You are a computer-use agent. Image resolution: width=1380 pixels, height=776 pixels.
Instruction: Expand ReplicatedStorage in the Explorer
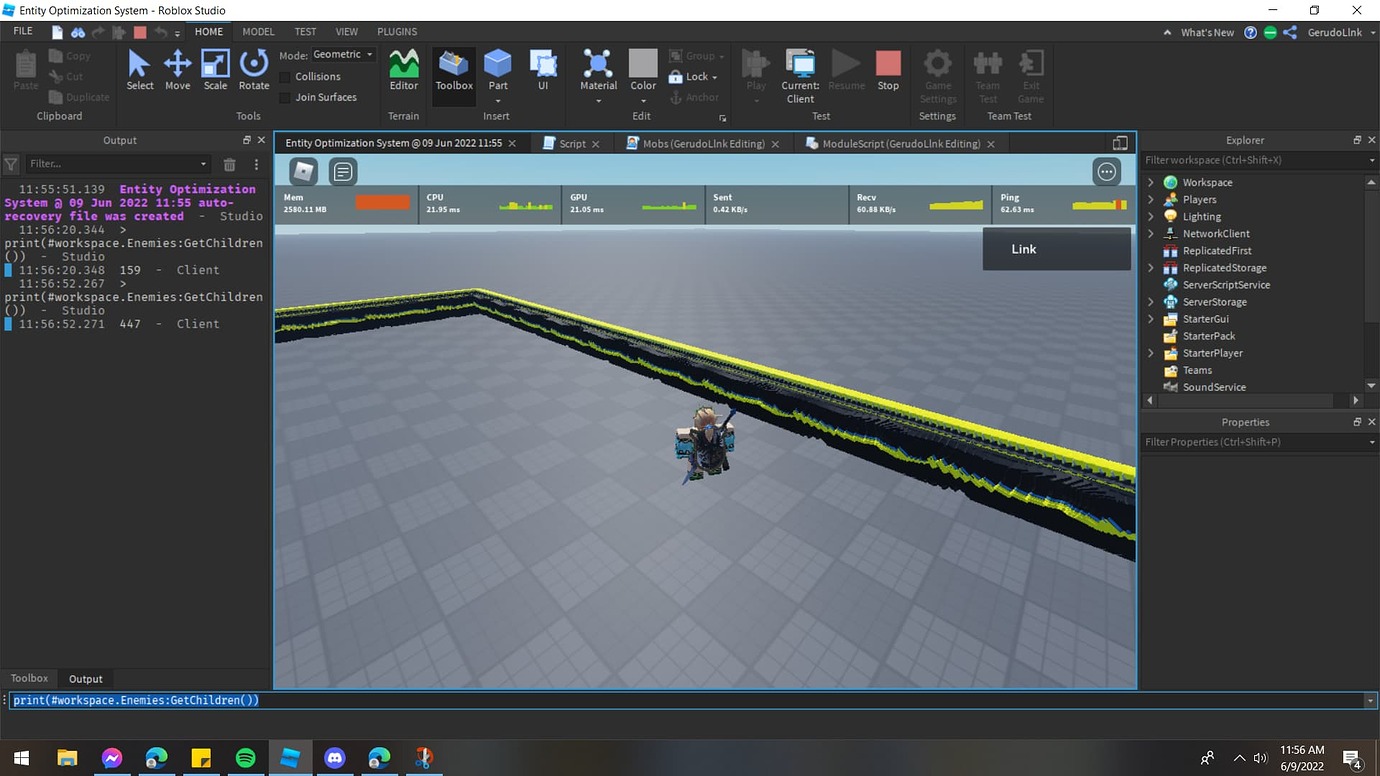[x=1150, y=267]
